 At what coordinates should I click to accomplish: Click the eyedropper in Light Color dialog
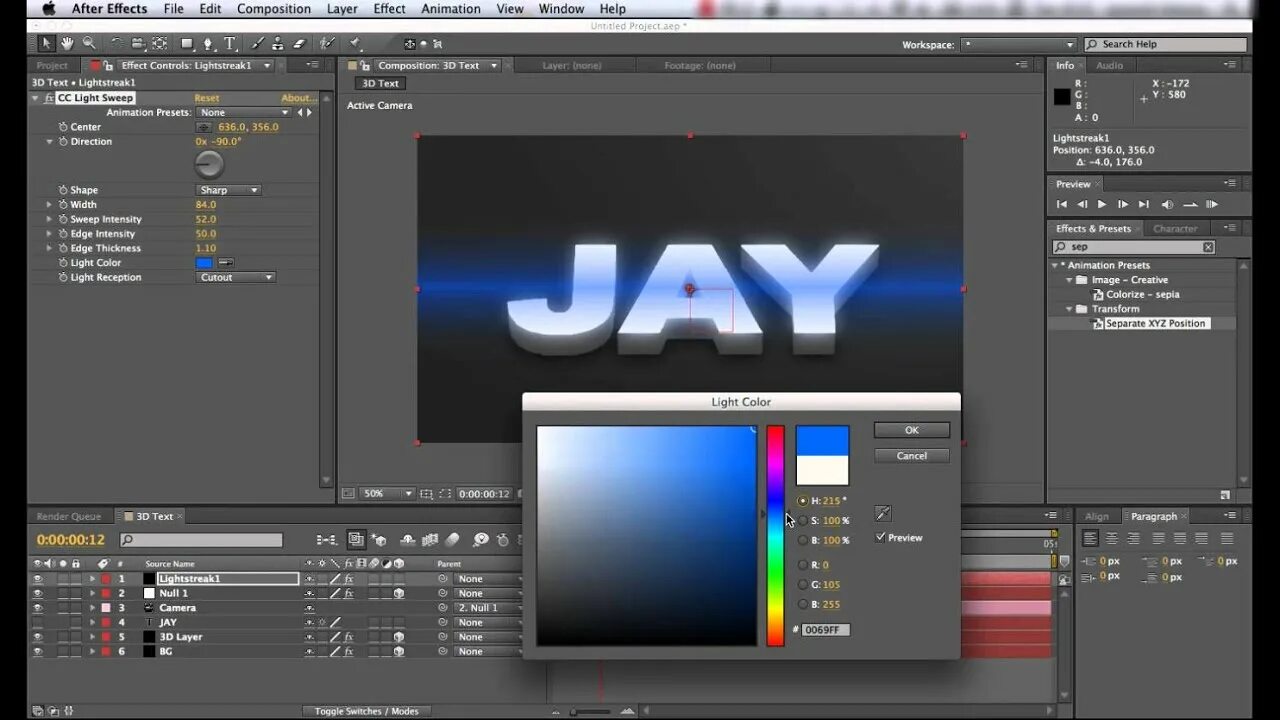[x=883, y=513]
